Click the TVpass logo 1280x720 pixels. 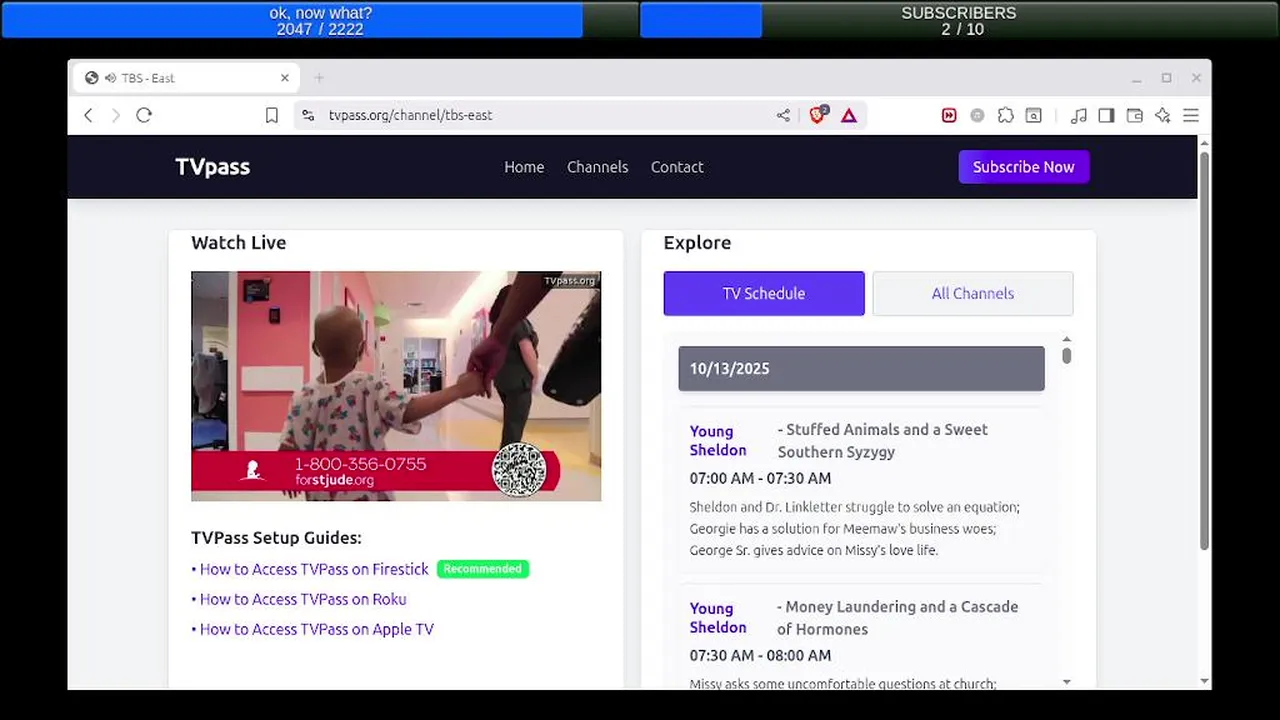212,167
